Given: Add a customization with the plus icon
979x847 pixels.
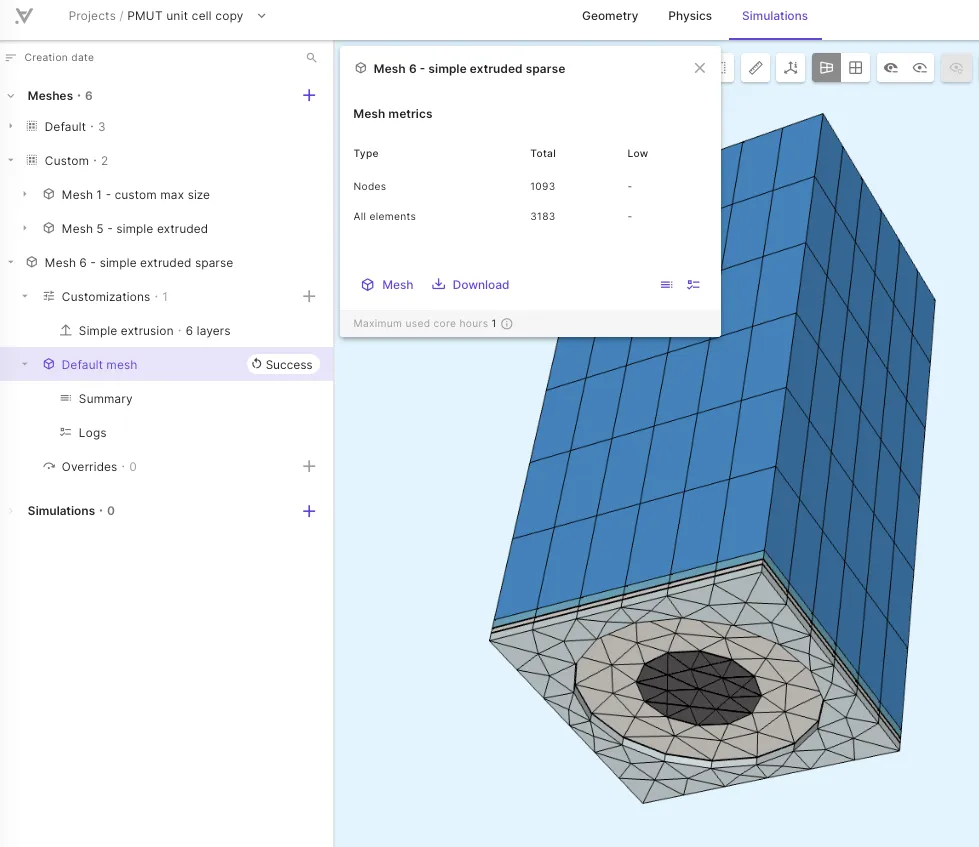Looking at the screenshot, I should point(308,296).
